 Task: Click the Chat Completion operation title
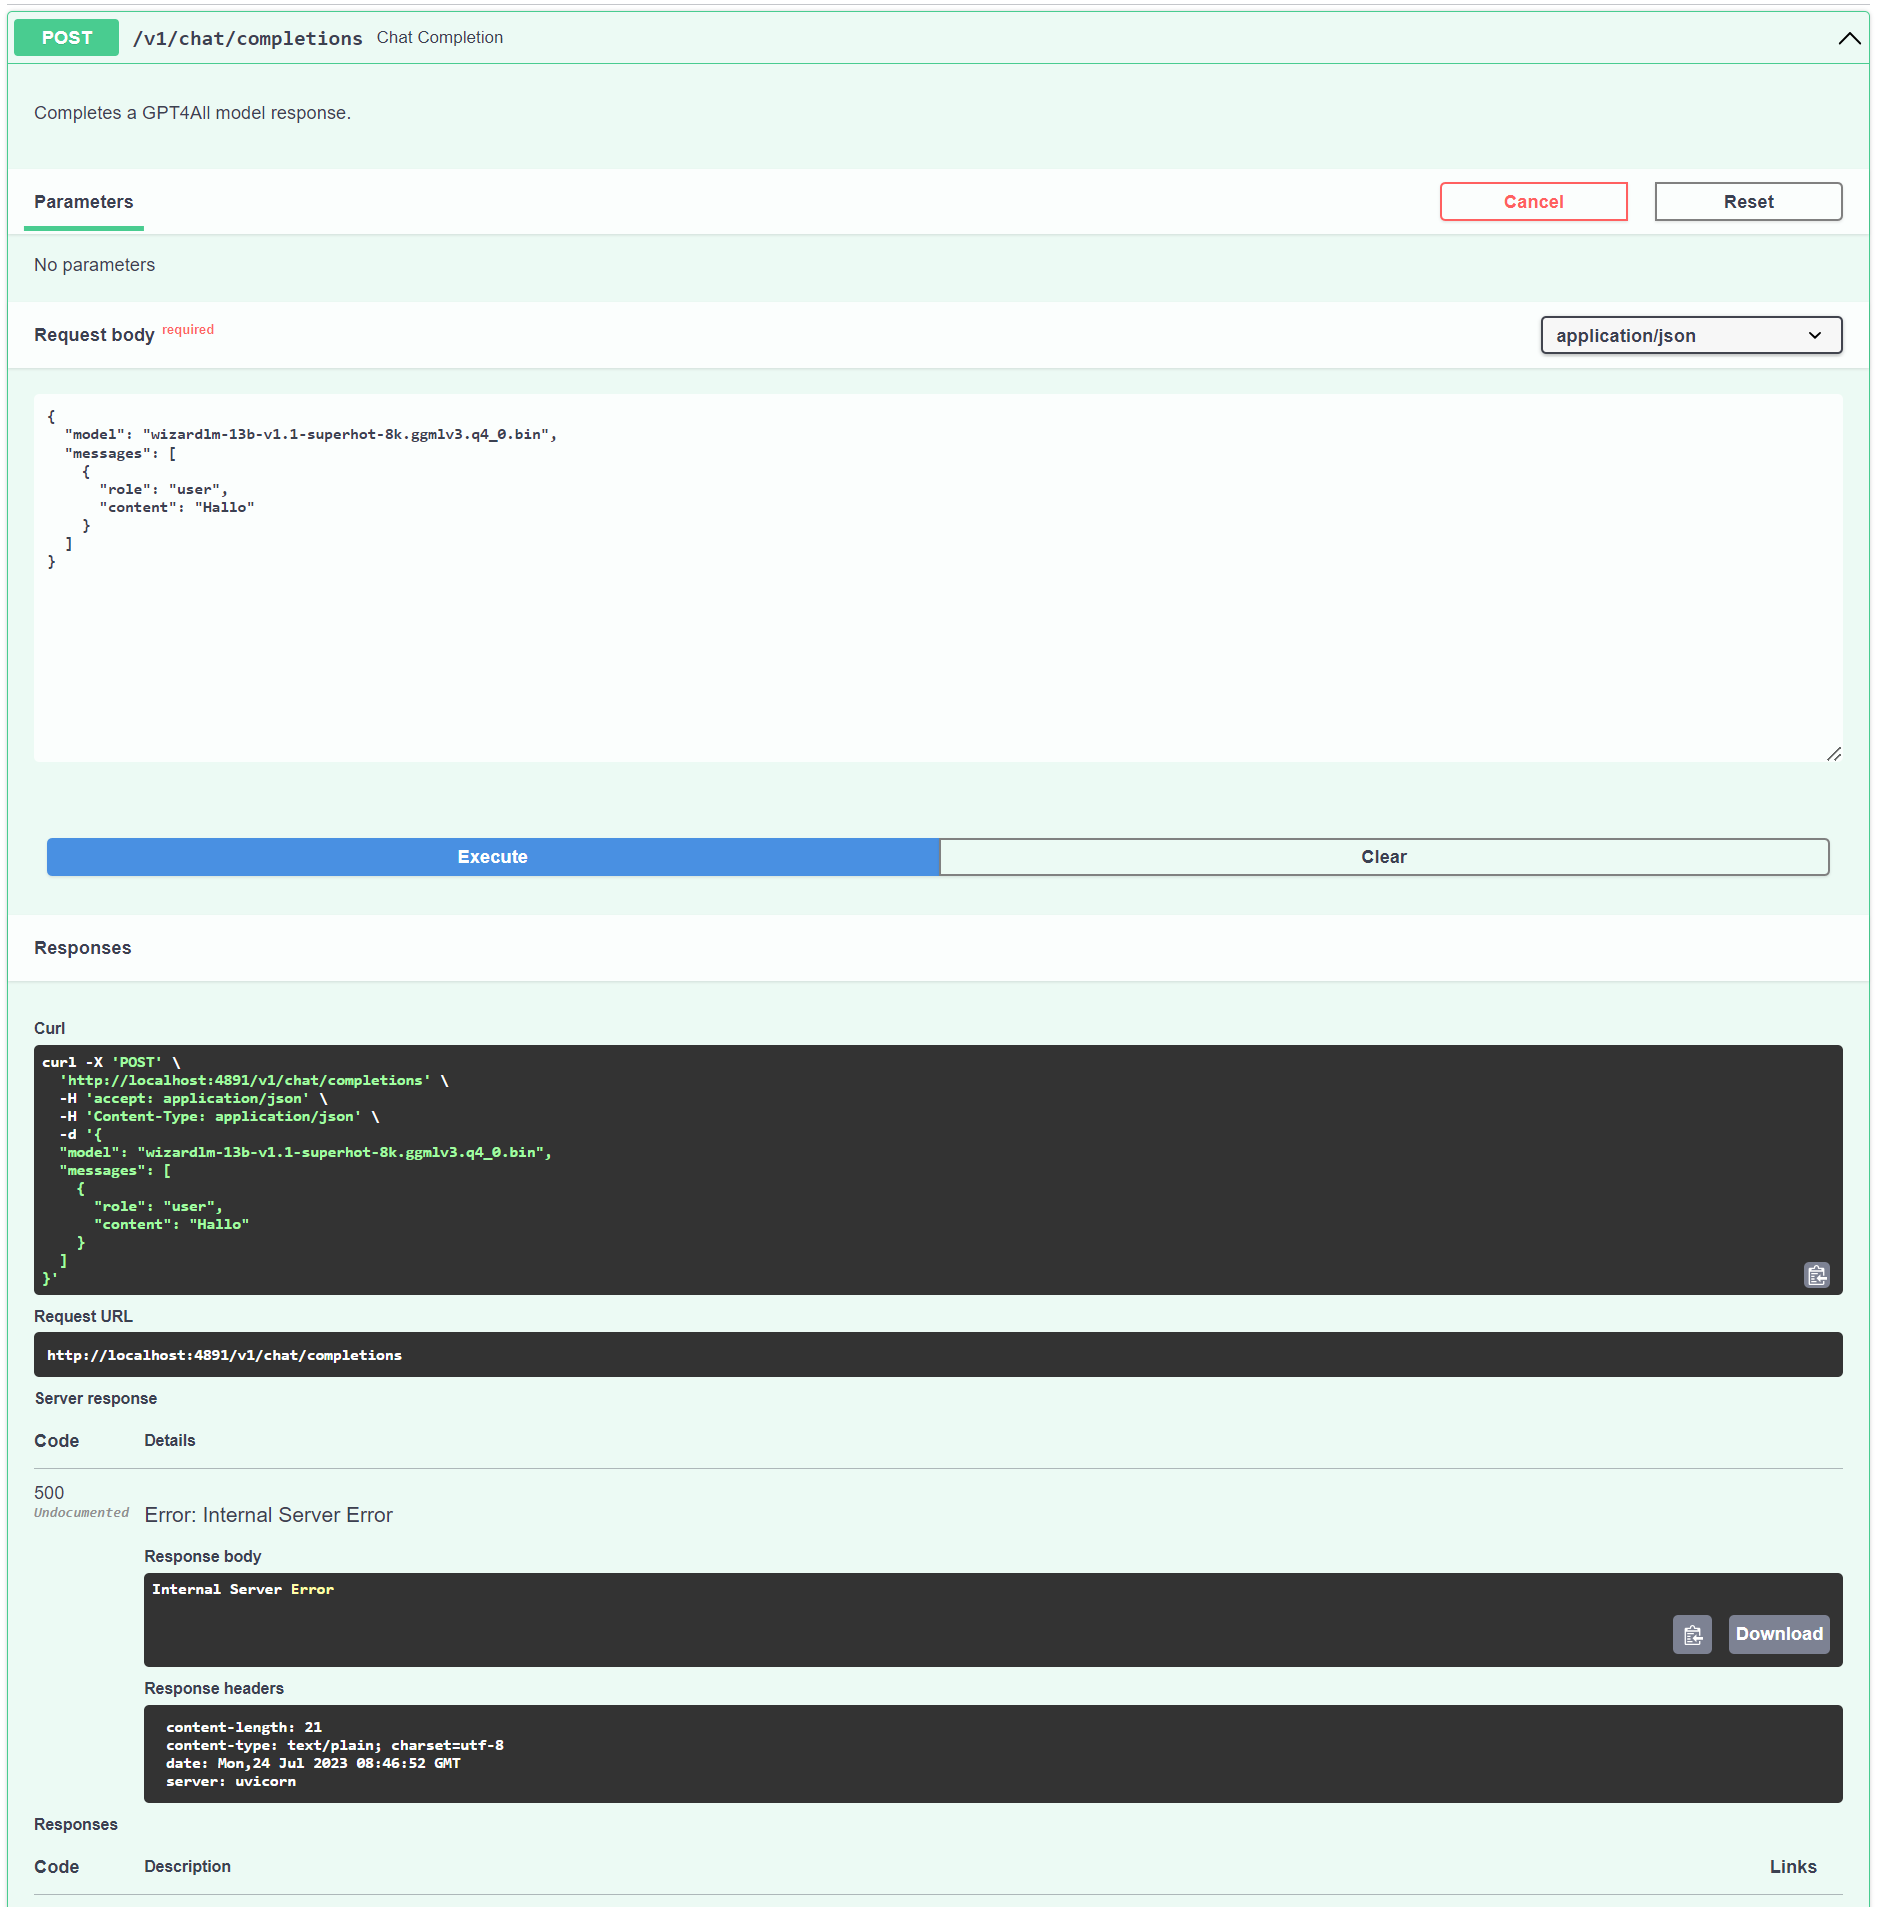[x=439, y=37]
